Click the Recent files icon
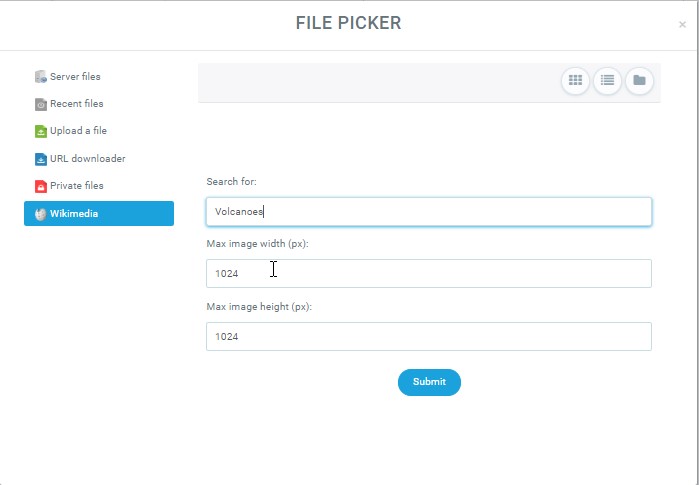Screen dimensions: 699x485 click(x=41, y=104)
